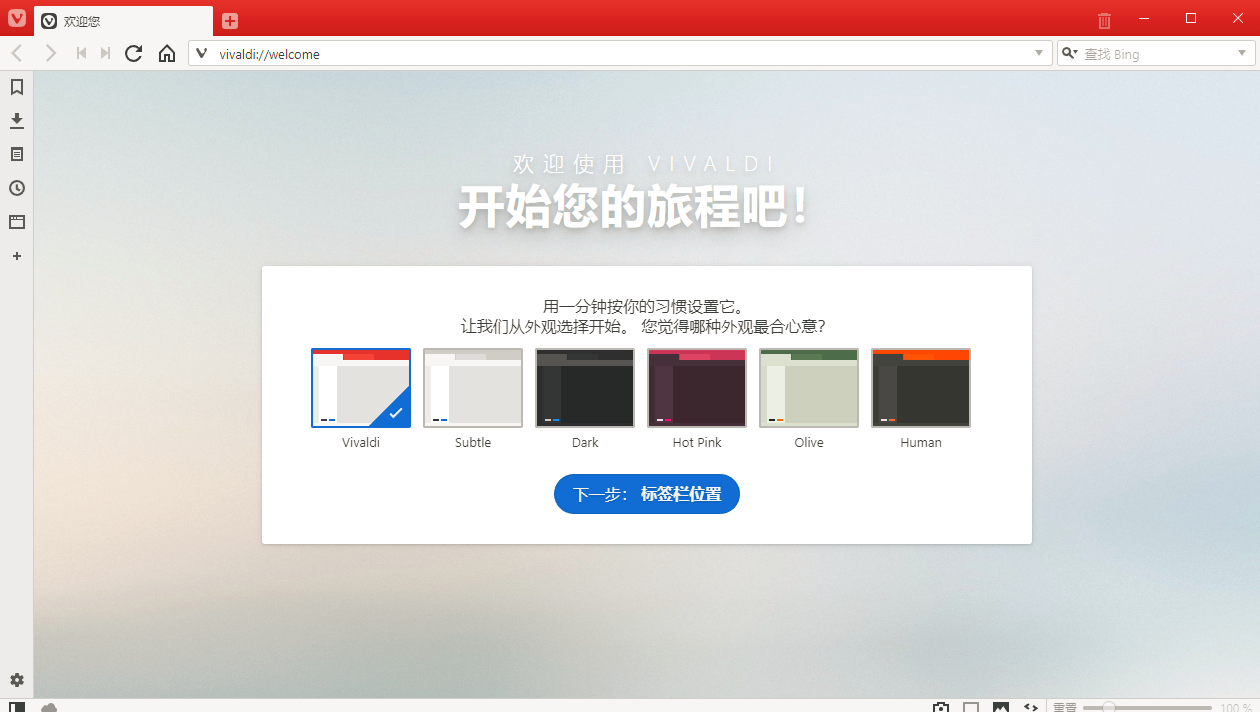Select the Vivaldi theme thumbnail

pyautogui.click(x=361, y=388)
